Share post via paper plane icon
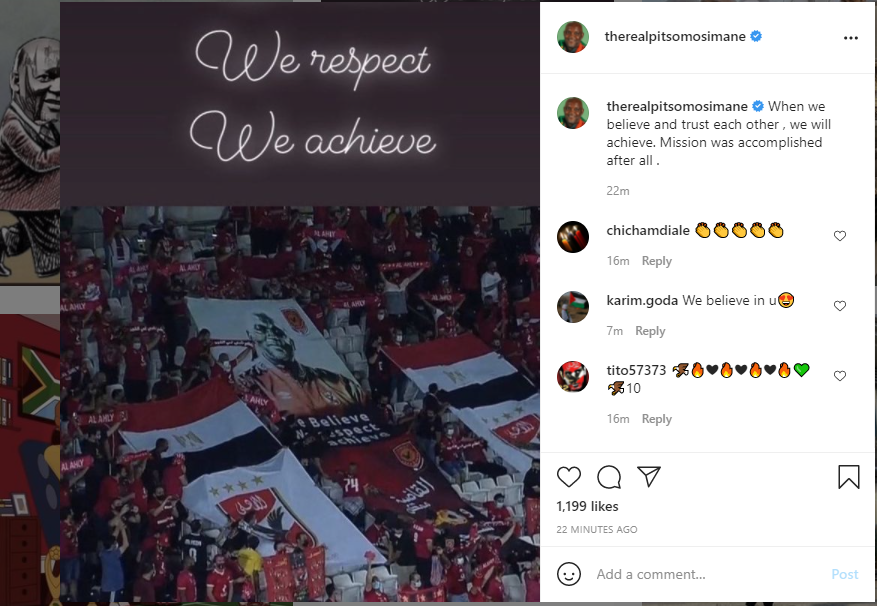The image size is (877, 606). pos(649,477)
